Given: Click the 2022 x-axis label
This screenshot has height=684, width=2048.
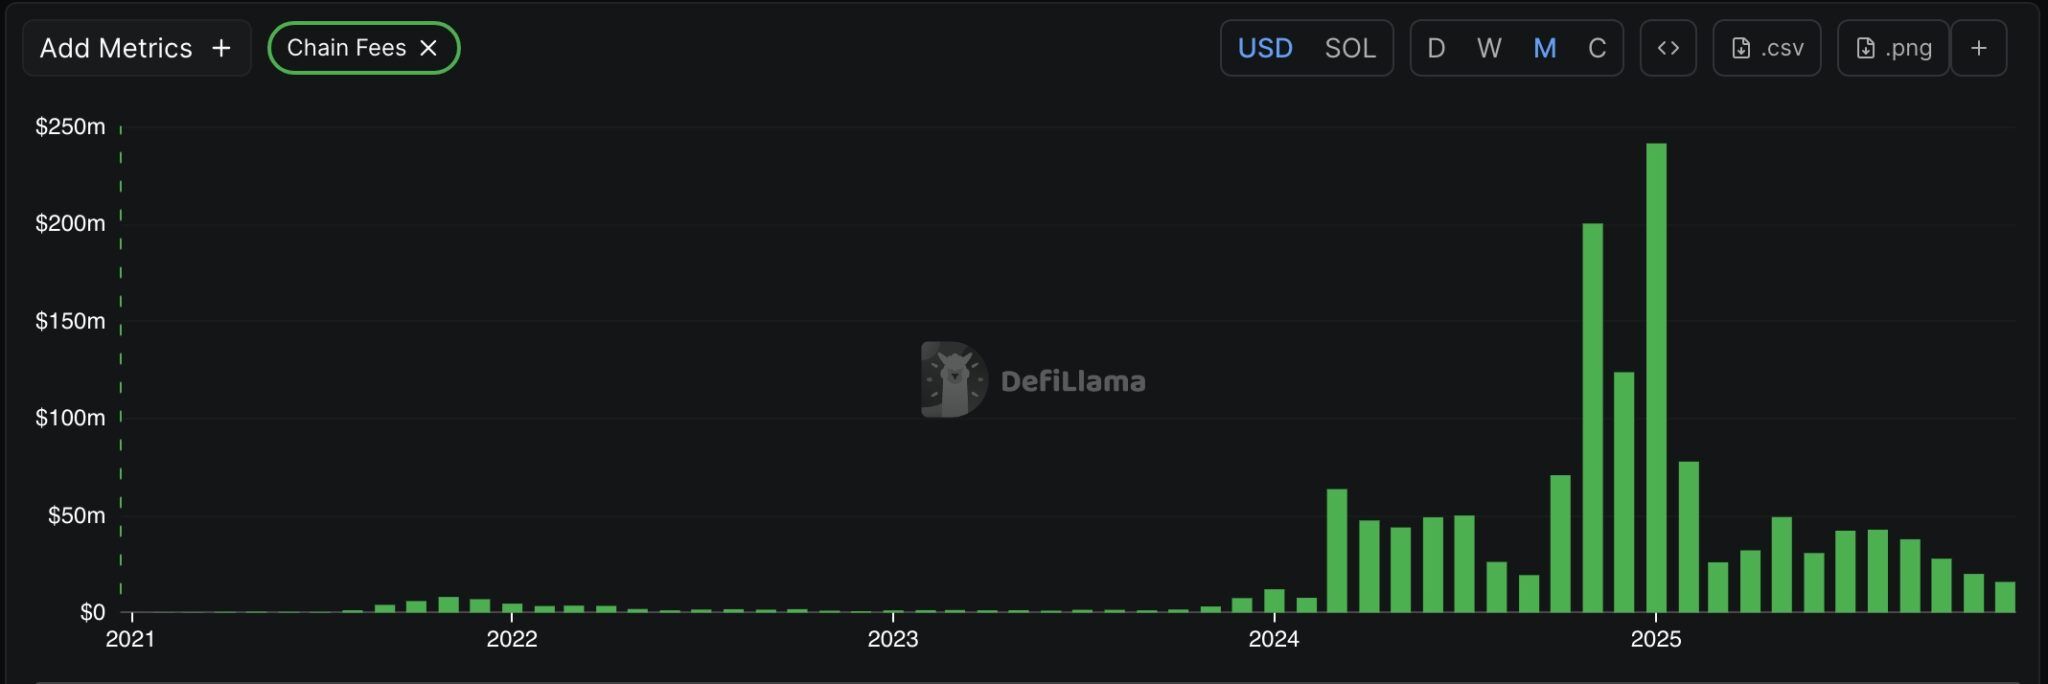Looking at the screenshot, I should coord(512,639).
